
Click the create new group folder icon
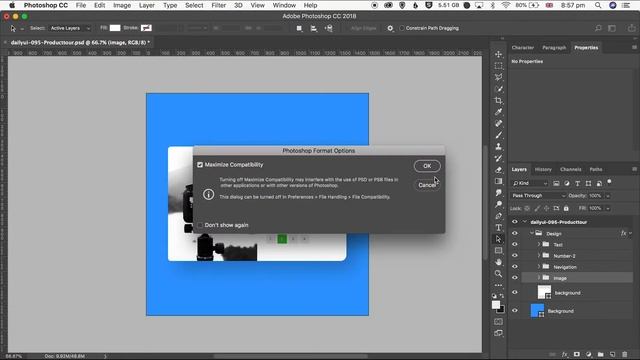pyautogui.click(x=601, y=354)
